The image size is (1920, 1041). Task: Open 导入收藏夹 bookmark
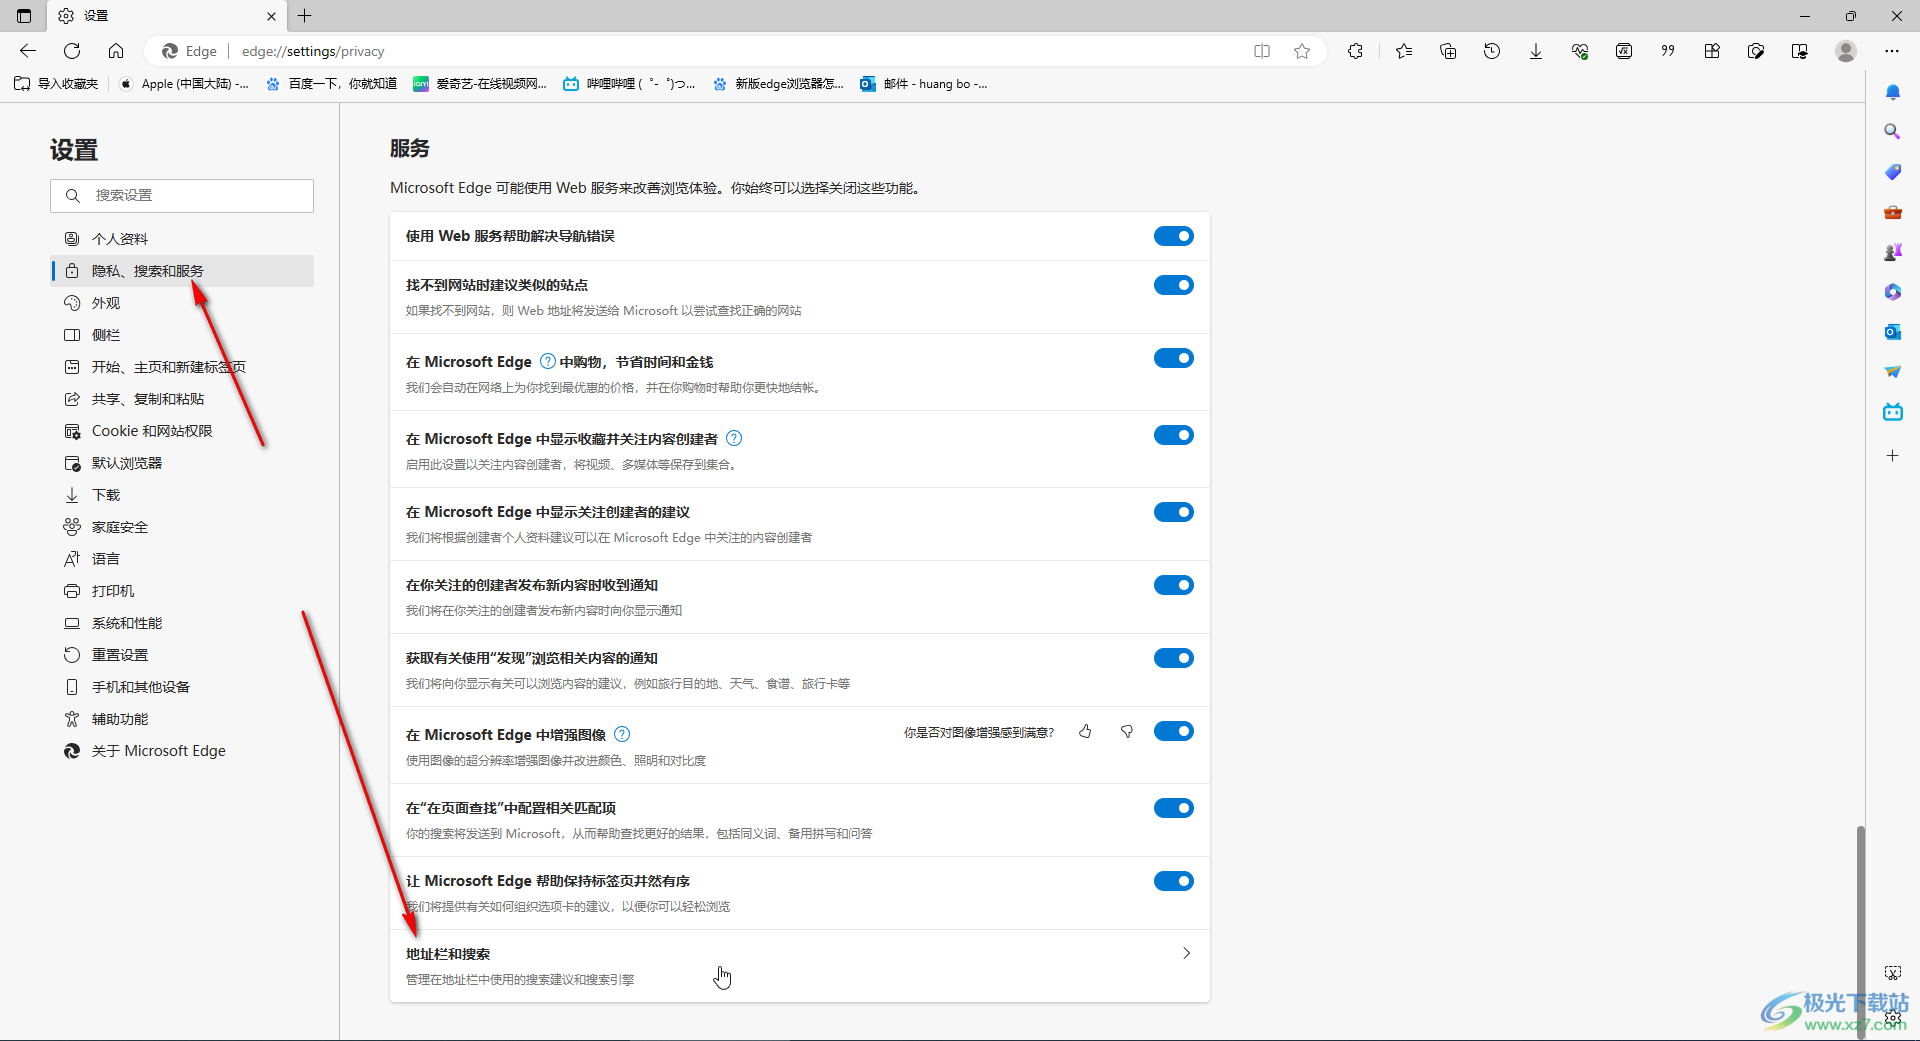[56, 84]
